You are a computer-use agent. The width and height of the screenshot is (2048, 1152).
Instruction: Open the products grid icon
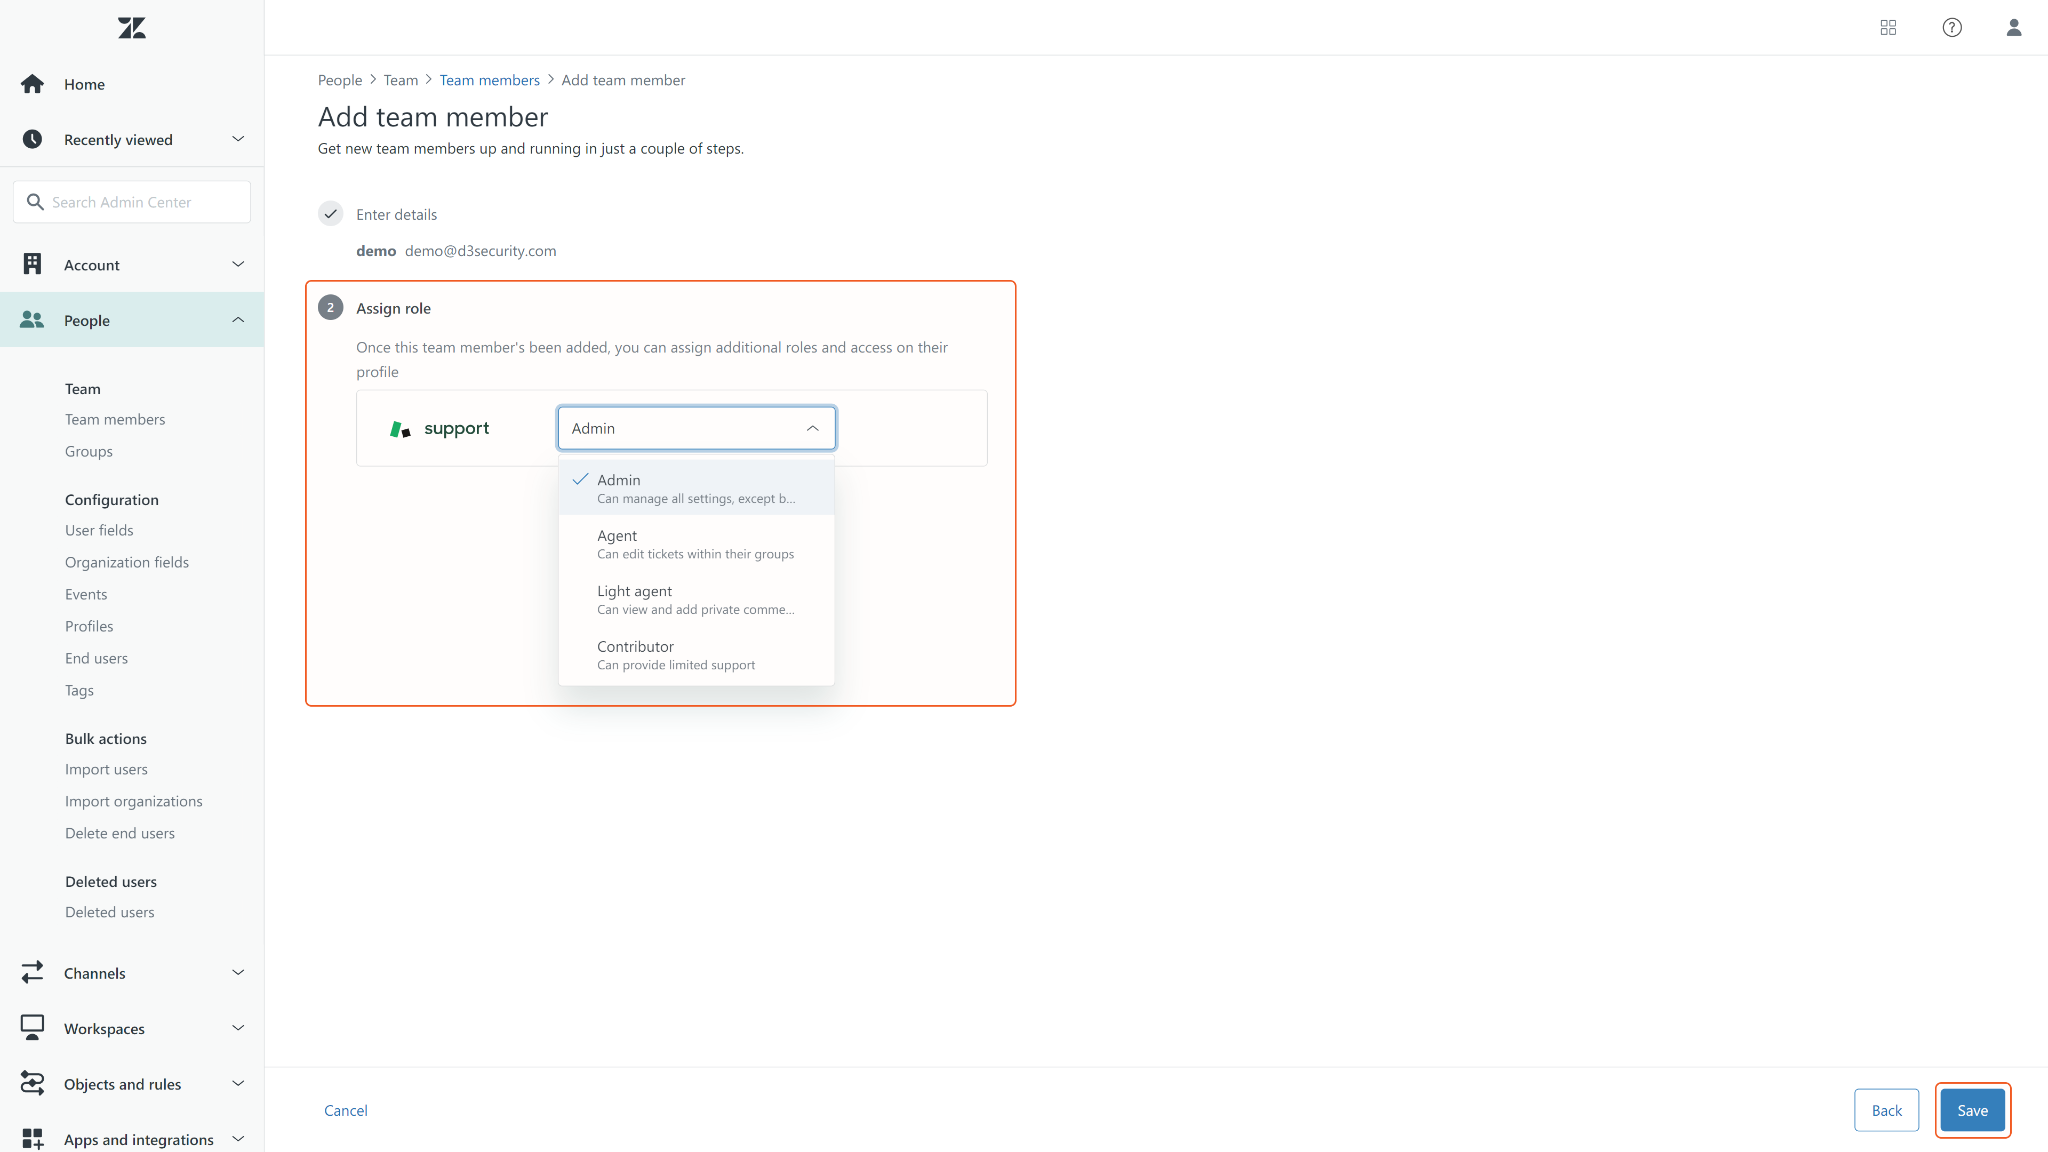click(x=1888, y=28)
